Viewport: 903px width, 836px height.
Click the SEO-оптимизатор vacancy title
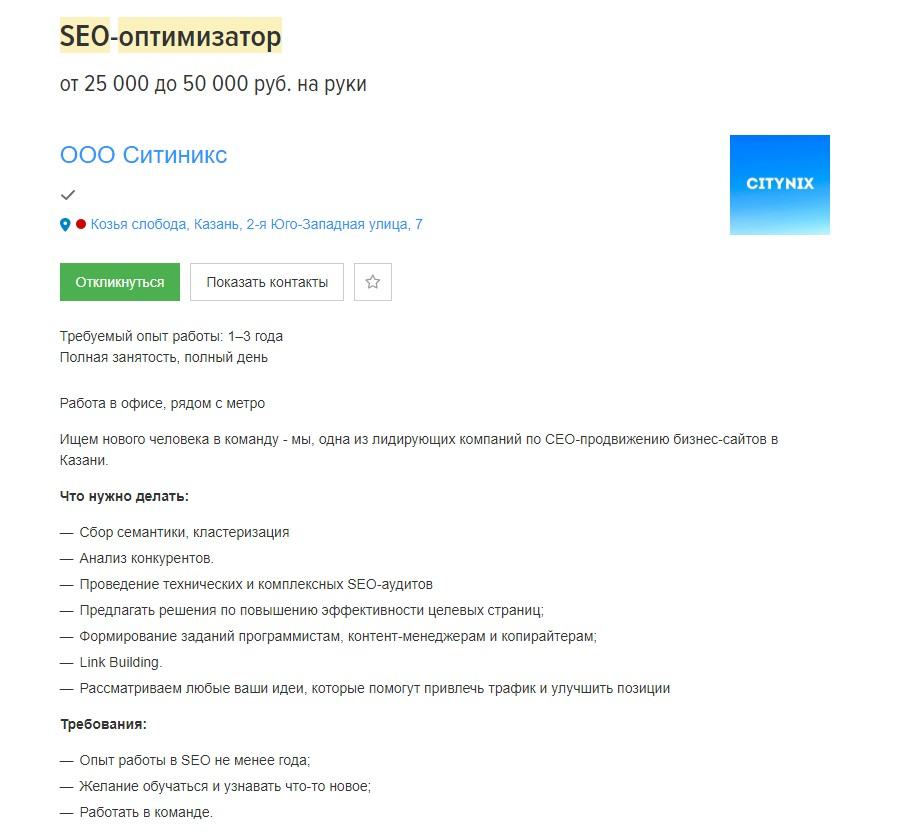170,36
